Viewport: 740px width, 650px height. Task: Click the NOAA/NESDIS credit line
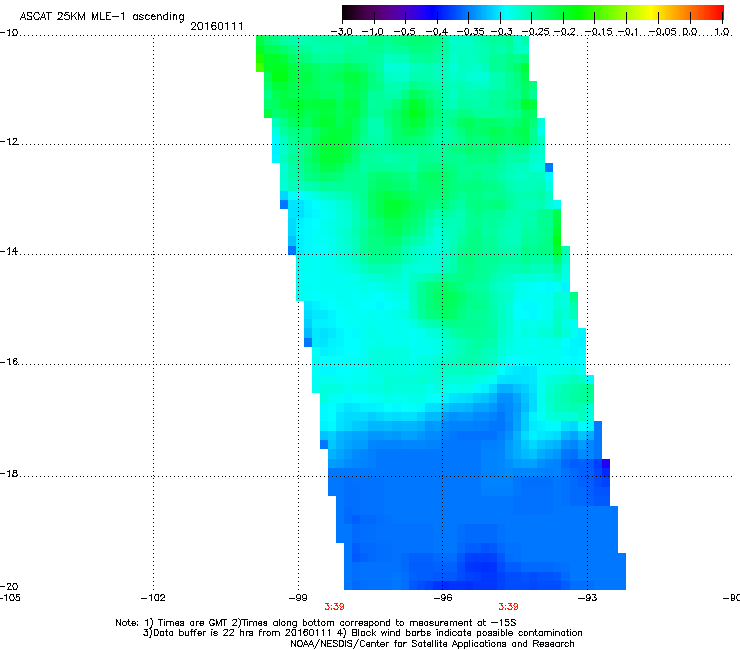[432, 644]
